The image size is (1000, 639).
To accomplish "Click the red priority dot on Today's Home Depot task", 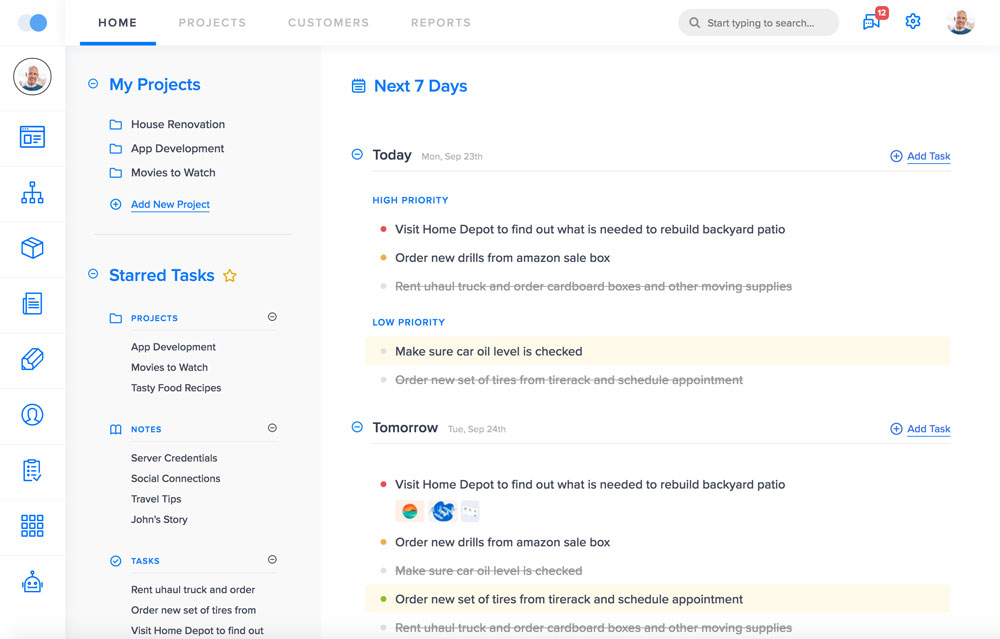I will pyautogui.click(x=383, y=230).
